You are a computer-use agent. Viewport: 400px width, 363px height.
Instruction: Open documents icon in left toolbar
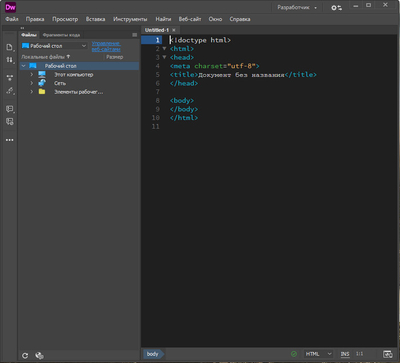9,47
